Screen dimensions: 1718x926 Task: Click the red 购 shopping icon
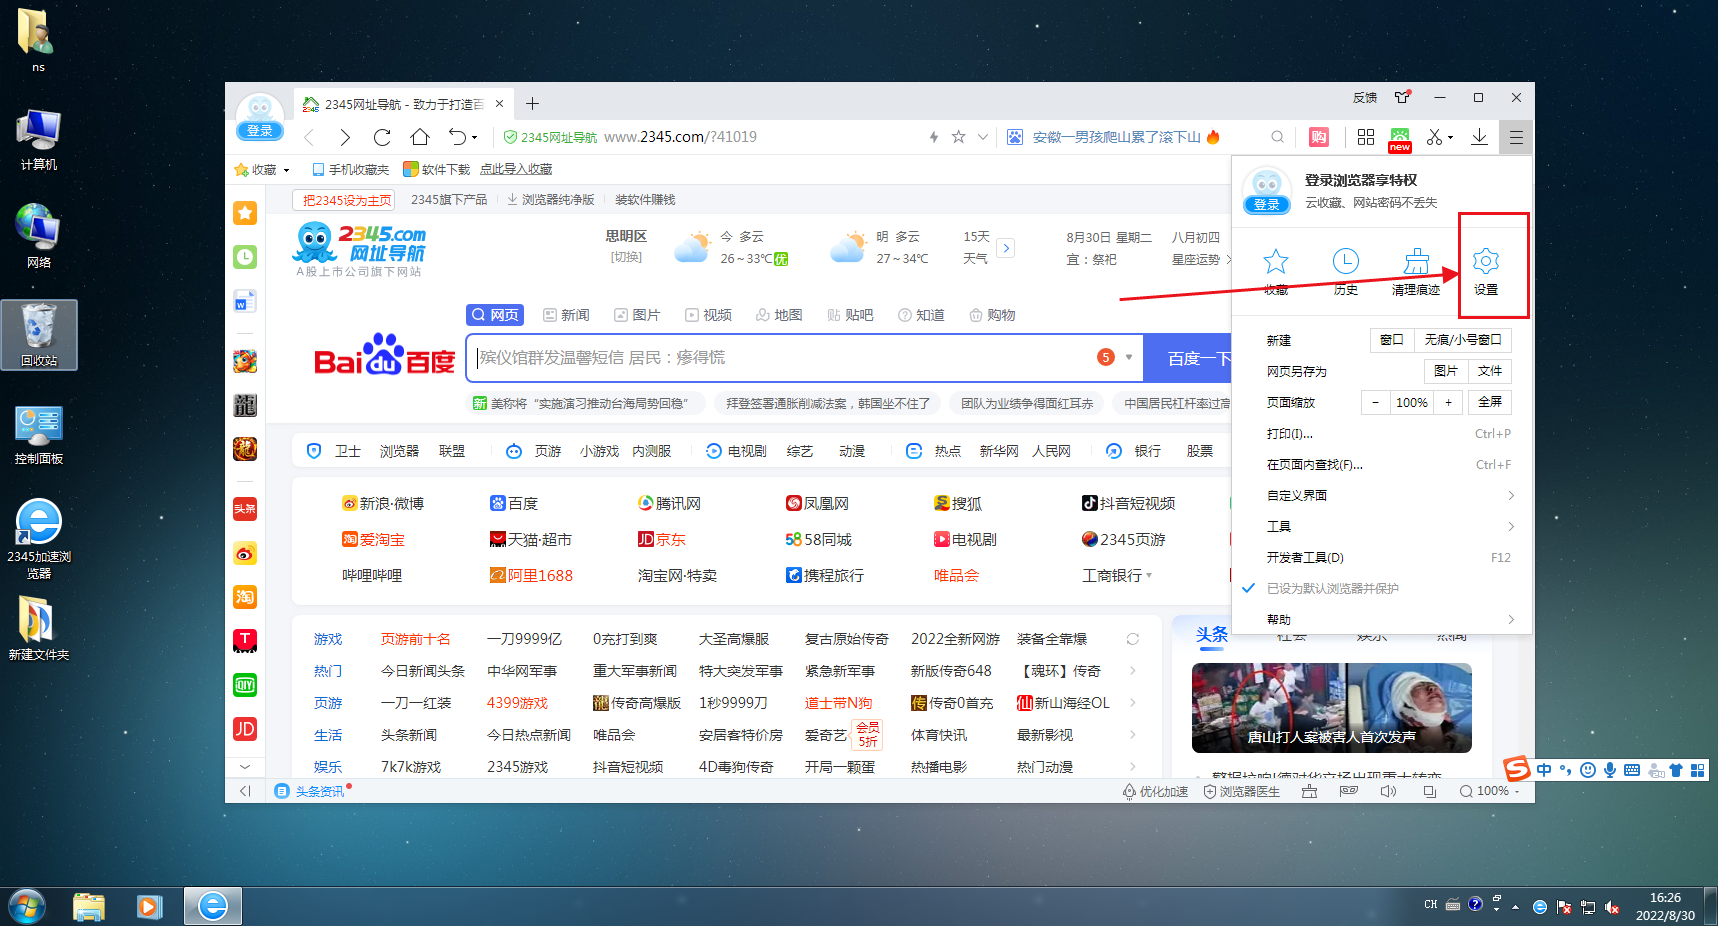pos(1319,137)
